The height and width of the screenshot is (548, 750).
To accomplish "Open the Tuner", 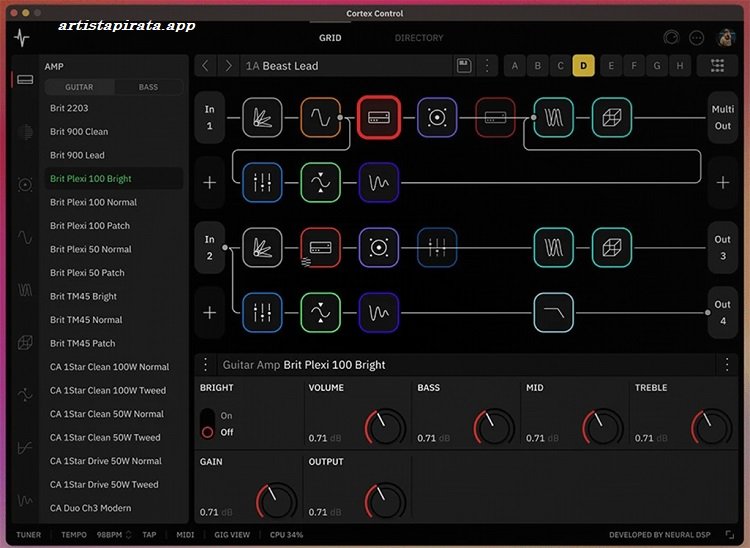I will click(29, 535).
